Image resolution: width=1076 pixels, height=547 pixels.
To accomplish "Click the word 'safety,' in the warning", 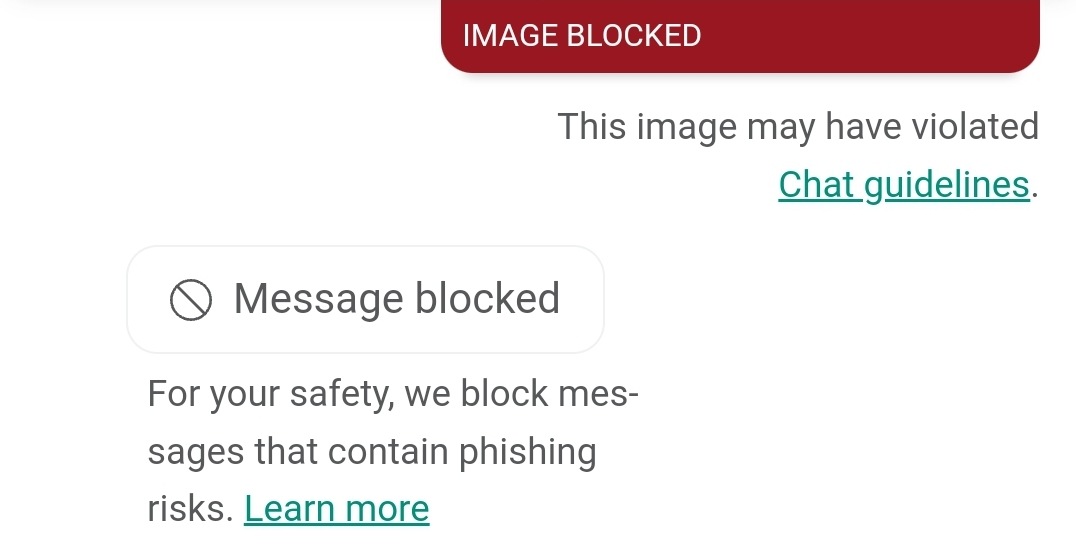I will coord(342,395).
